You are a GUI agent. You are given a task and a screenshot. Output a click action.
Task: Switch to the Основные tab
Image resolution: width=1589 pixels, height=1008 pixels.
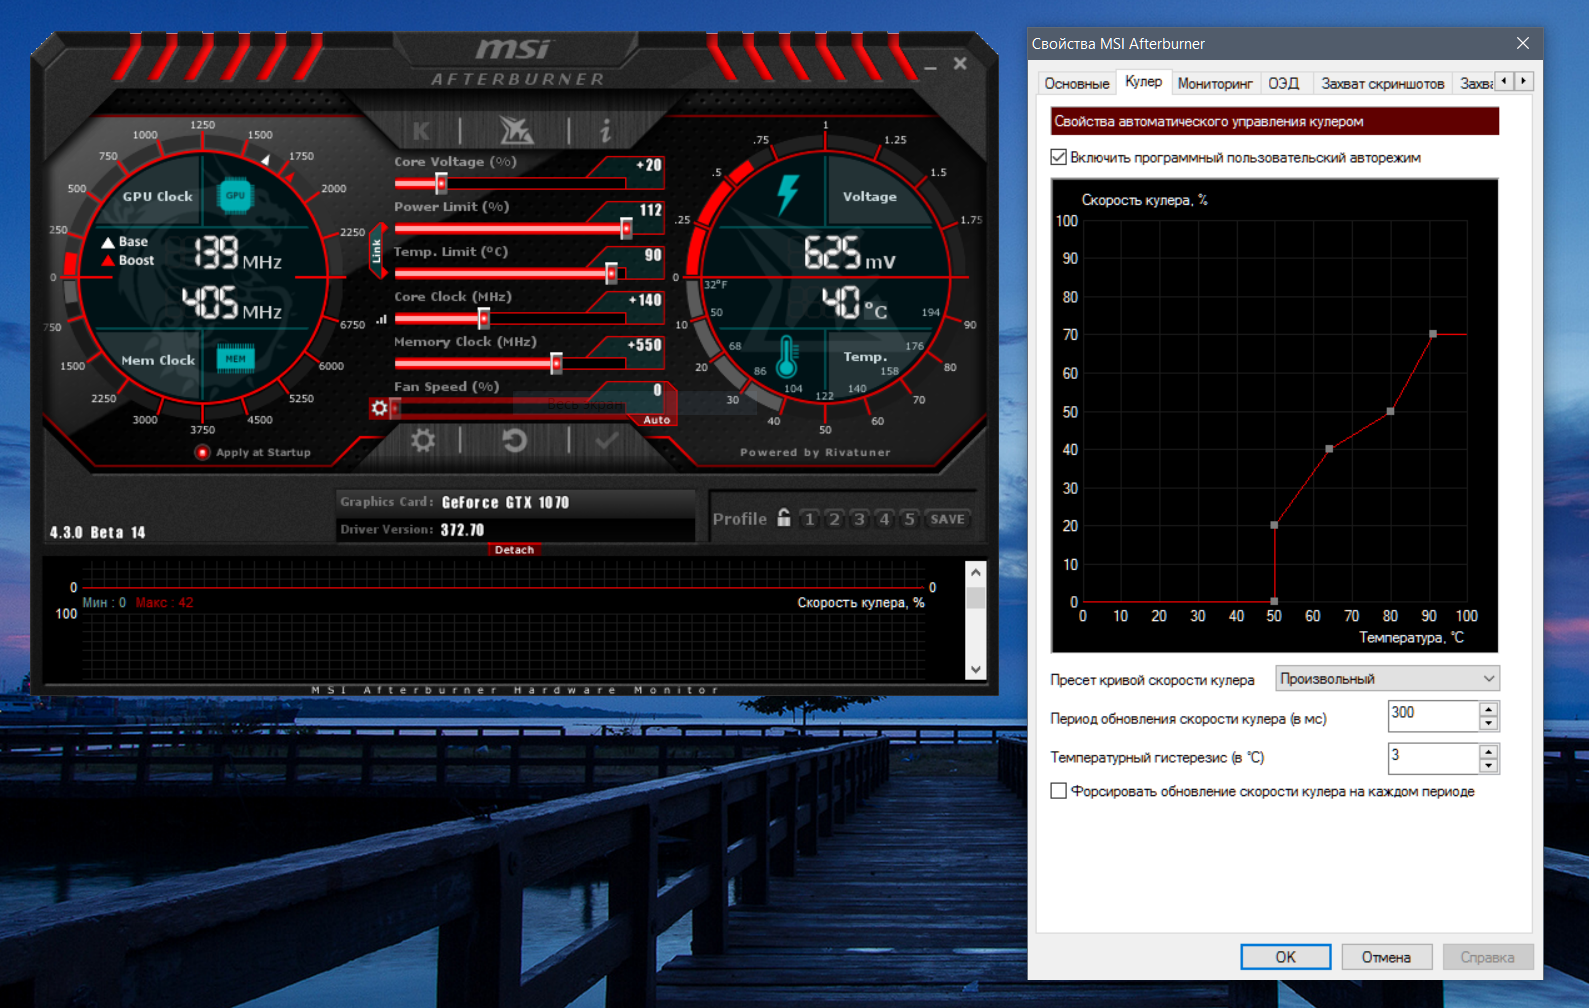coord(1077,83)
